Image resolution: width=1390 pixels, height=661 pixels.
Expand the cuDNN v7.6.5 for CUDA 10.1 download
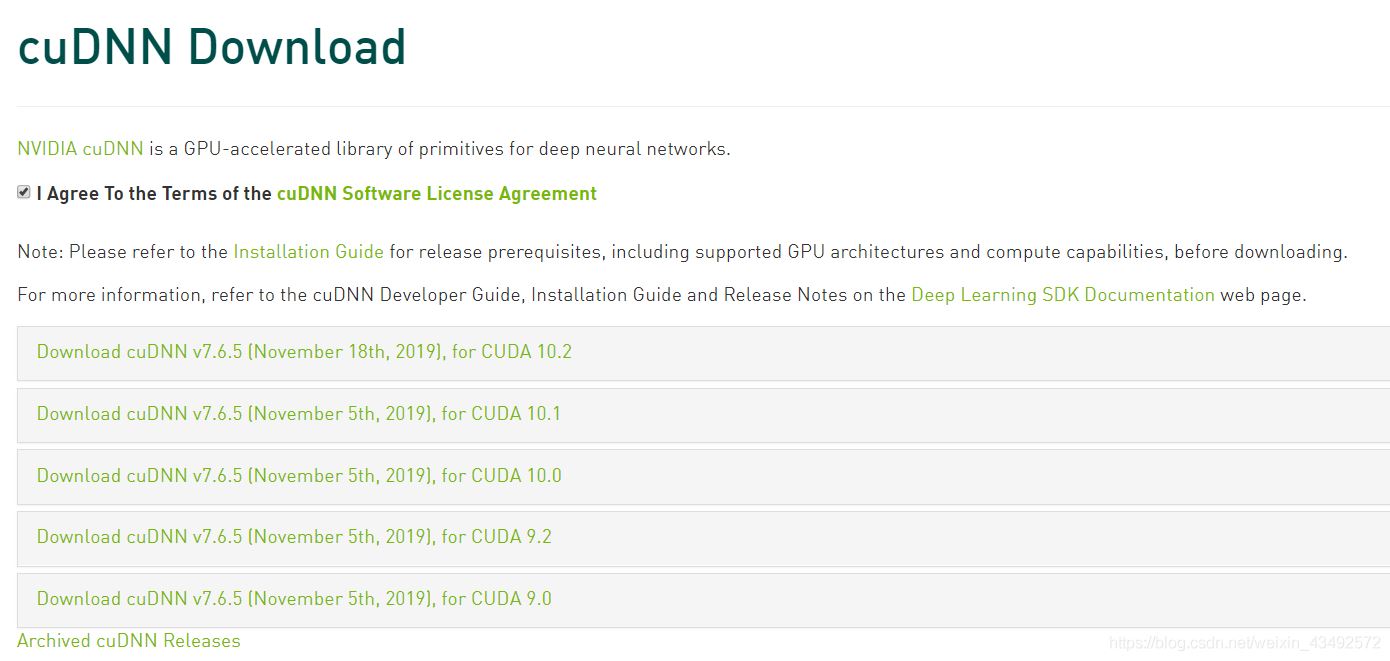coord(299,414)
